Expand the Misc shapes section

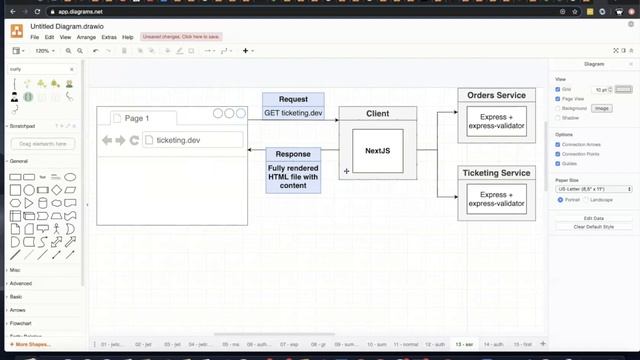click(14, 270)
